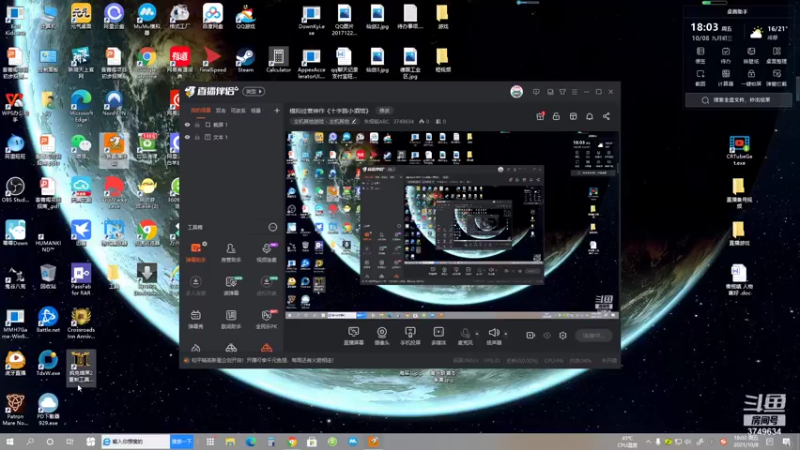The image size is (800, 450).
Task: Open the Microsoft Edge desktop icon
Action: (x=81, y=106)
